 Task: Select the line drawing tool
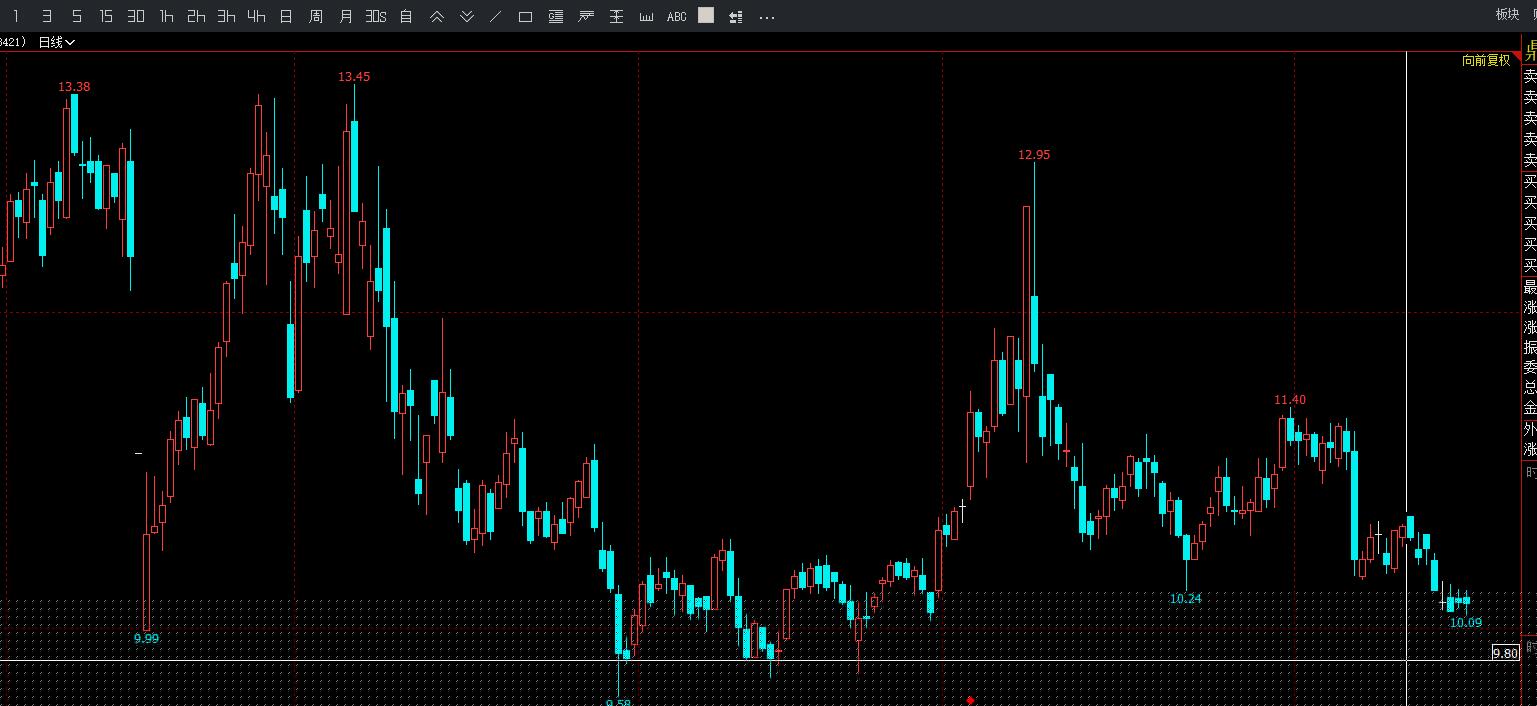(x=496, y=16)
